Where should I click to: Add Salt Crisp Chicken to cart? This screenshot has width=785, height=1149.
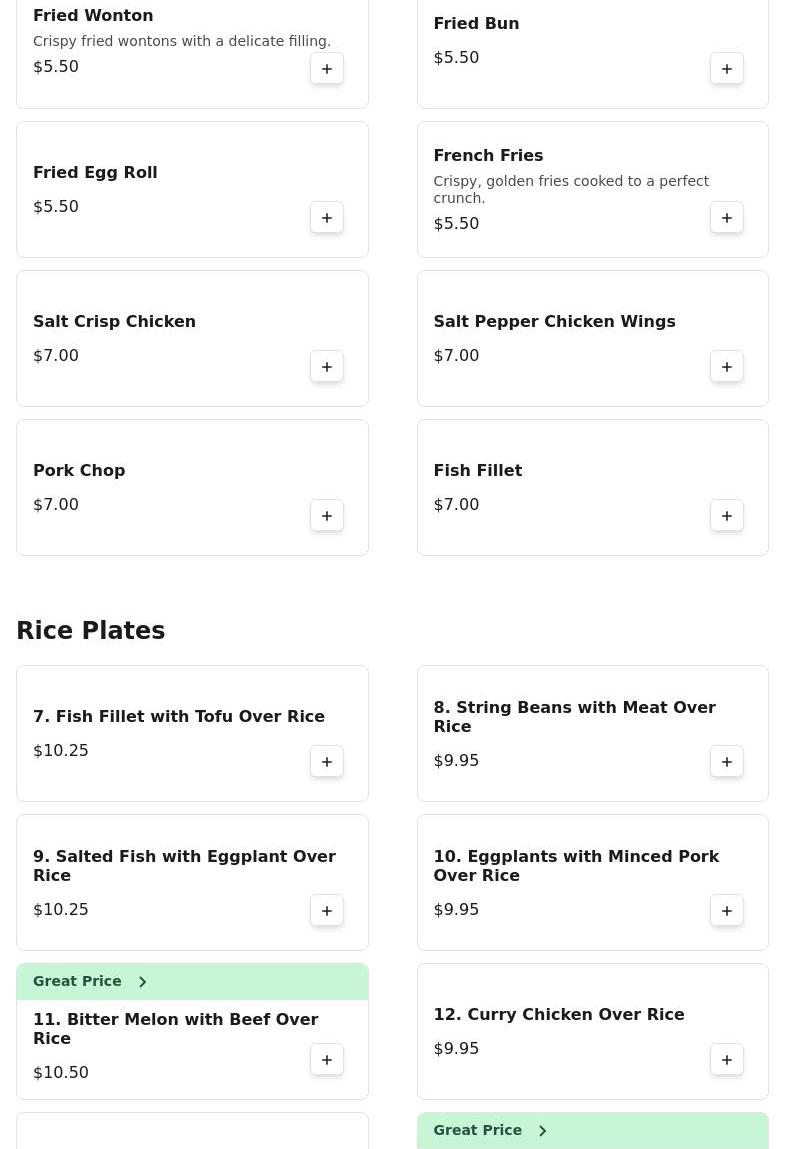pos(327,367)
